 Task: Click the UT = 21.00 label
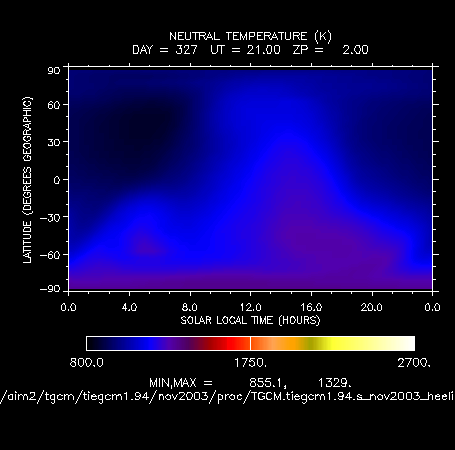click(x=245, y=50)
